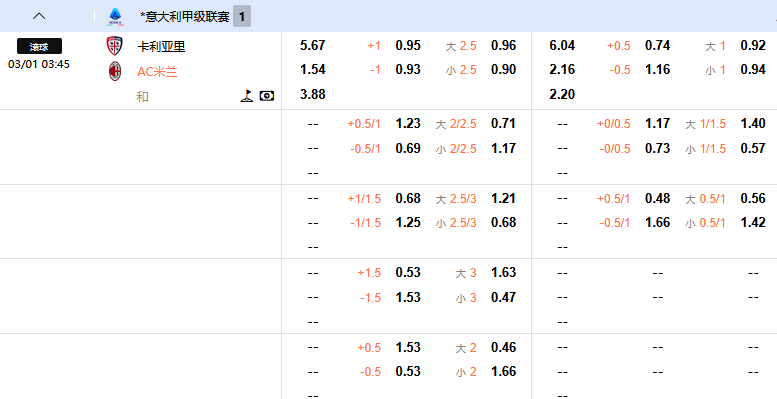Viewport: 777px width, 399px height.
Task: Pick -1/1.5 handicap odds 1.25
Action: tap(408, 223)
